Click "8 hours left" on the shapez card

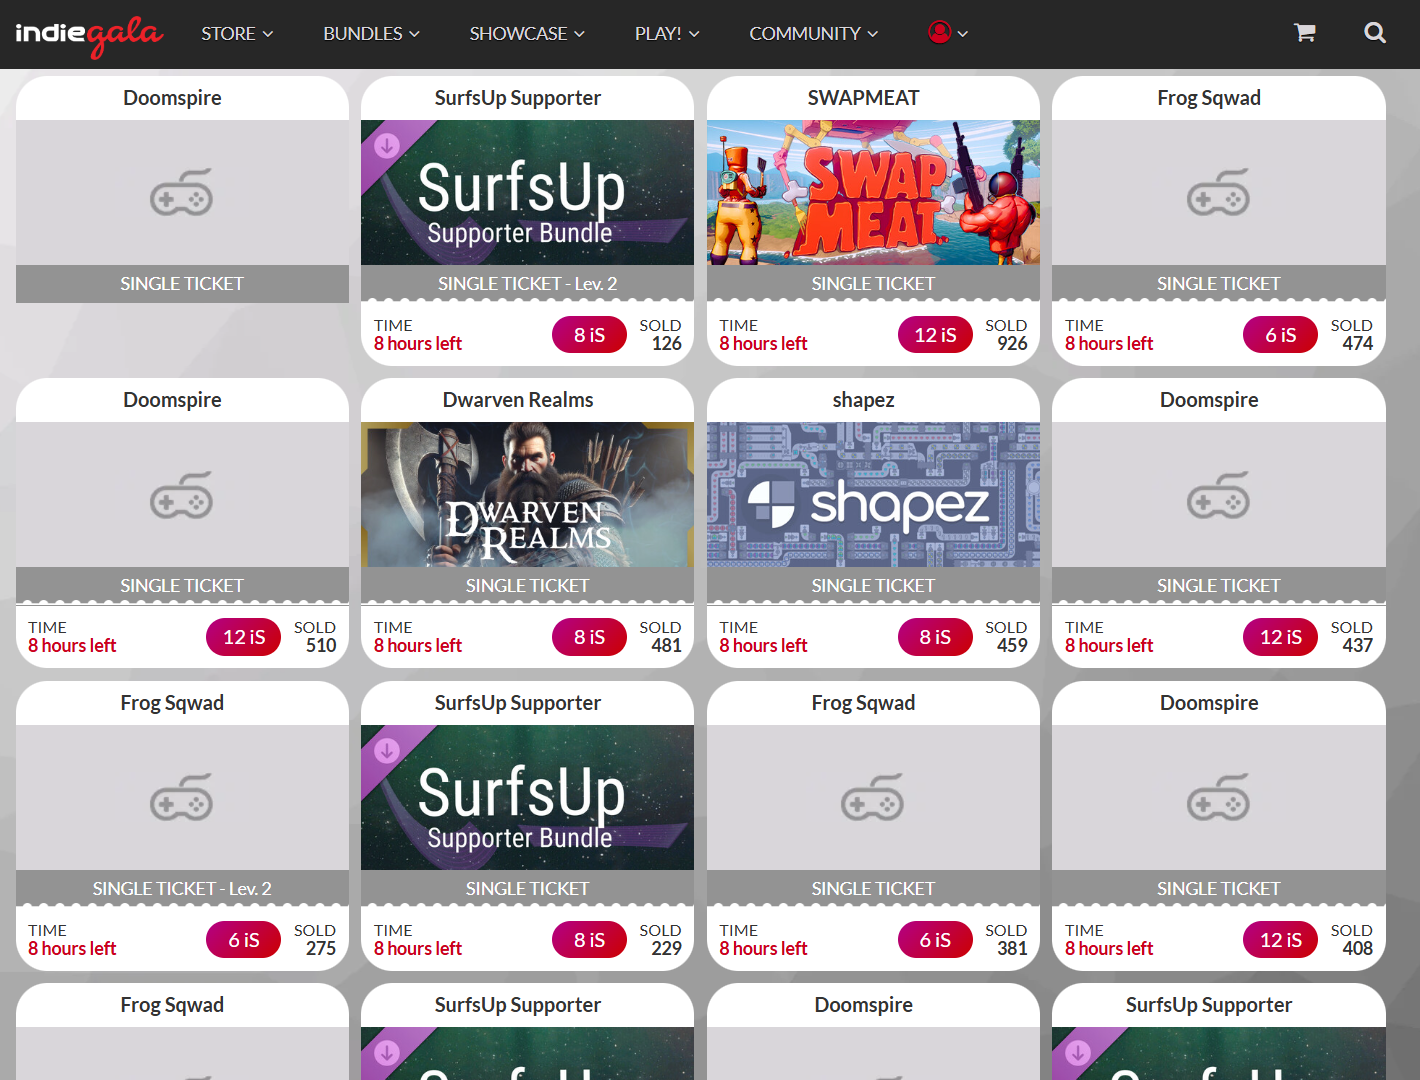click(763, 646)
